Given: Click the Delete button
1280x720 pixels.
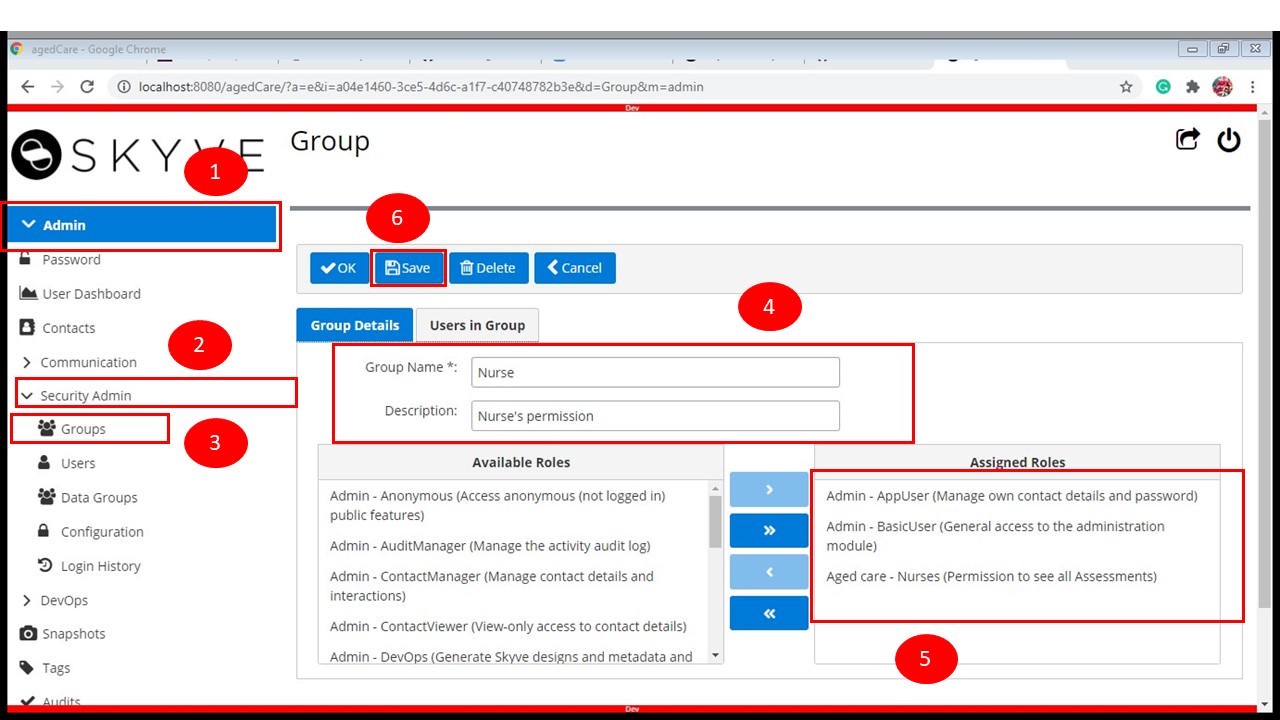Looking at the screenshot, I should point(489,268).
